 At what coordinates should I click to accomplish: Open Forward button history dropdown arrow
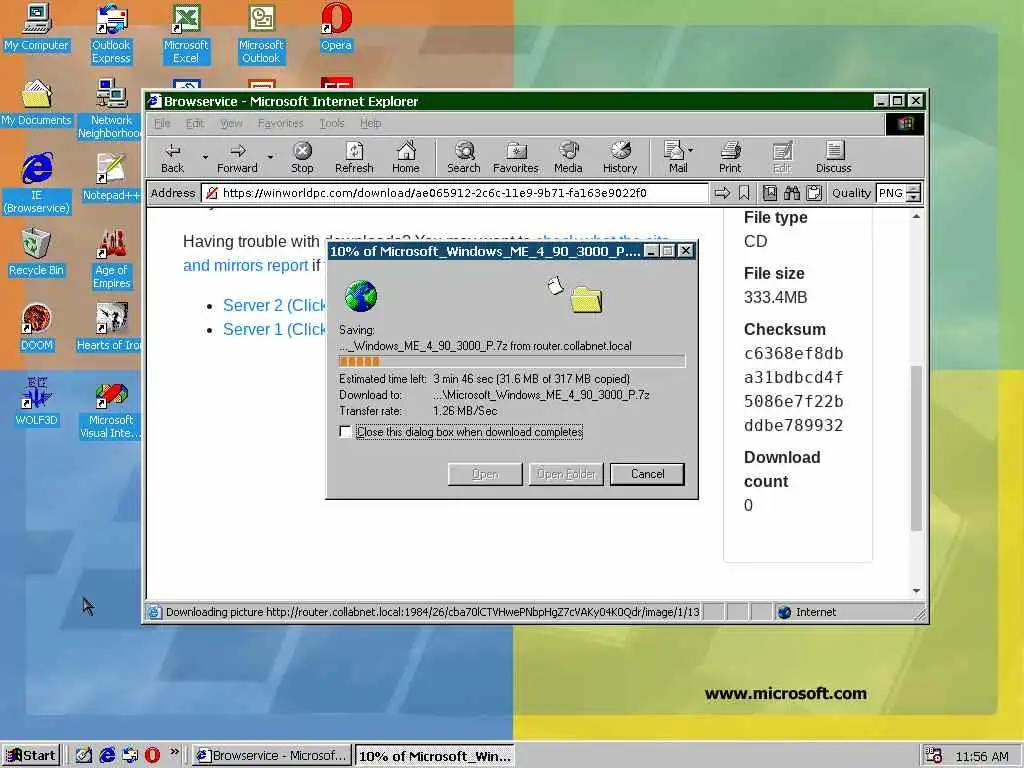coord(270,157)
